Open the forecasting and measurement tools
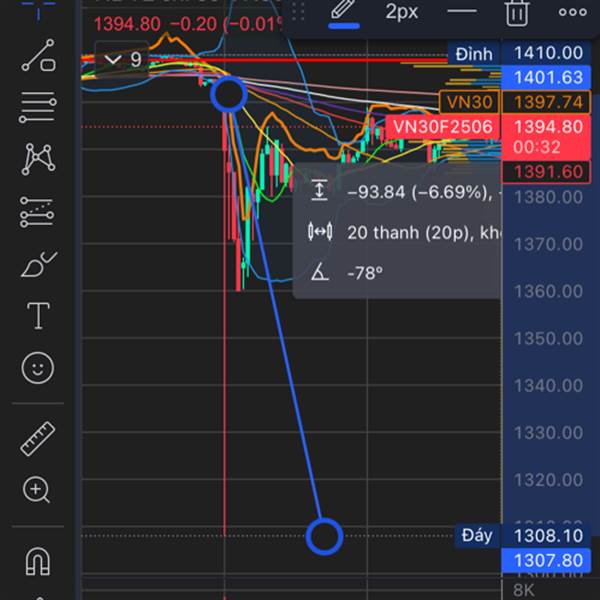 [37, 212]
